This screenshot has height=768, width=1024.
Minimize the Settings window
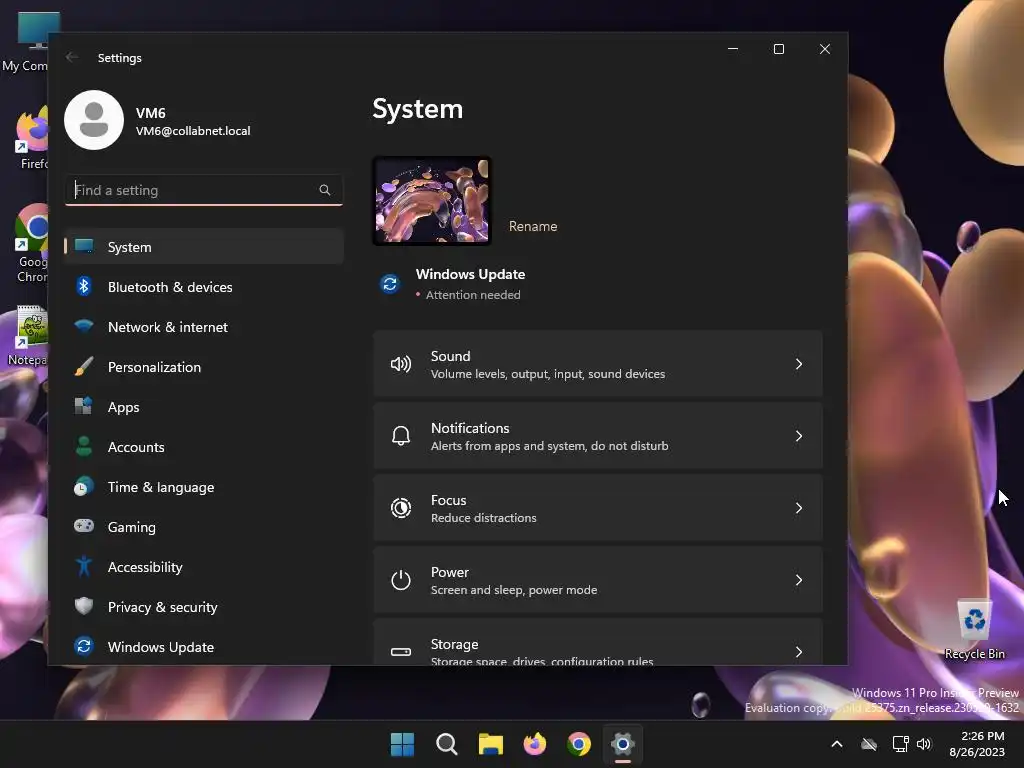point(733,49)
